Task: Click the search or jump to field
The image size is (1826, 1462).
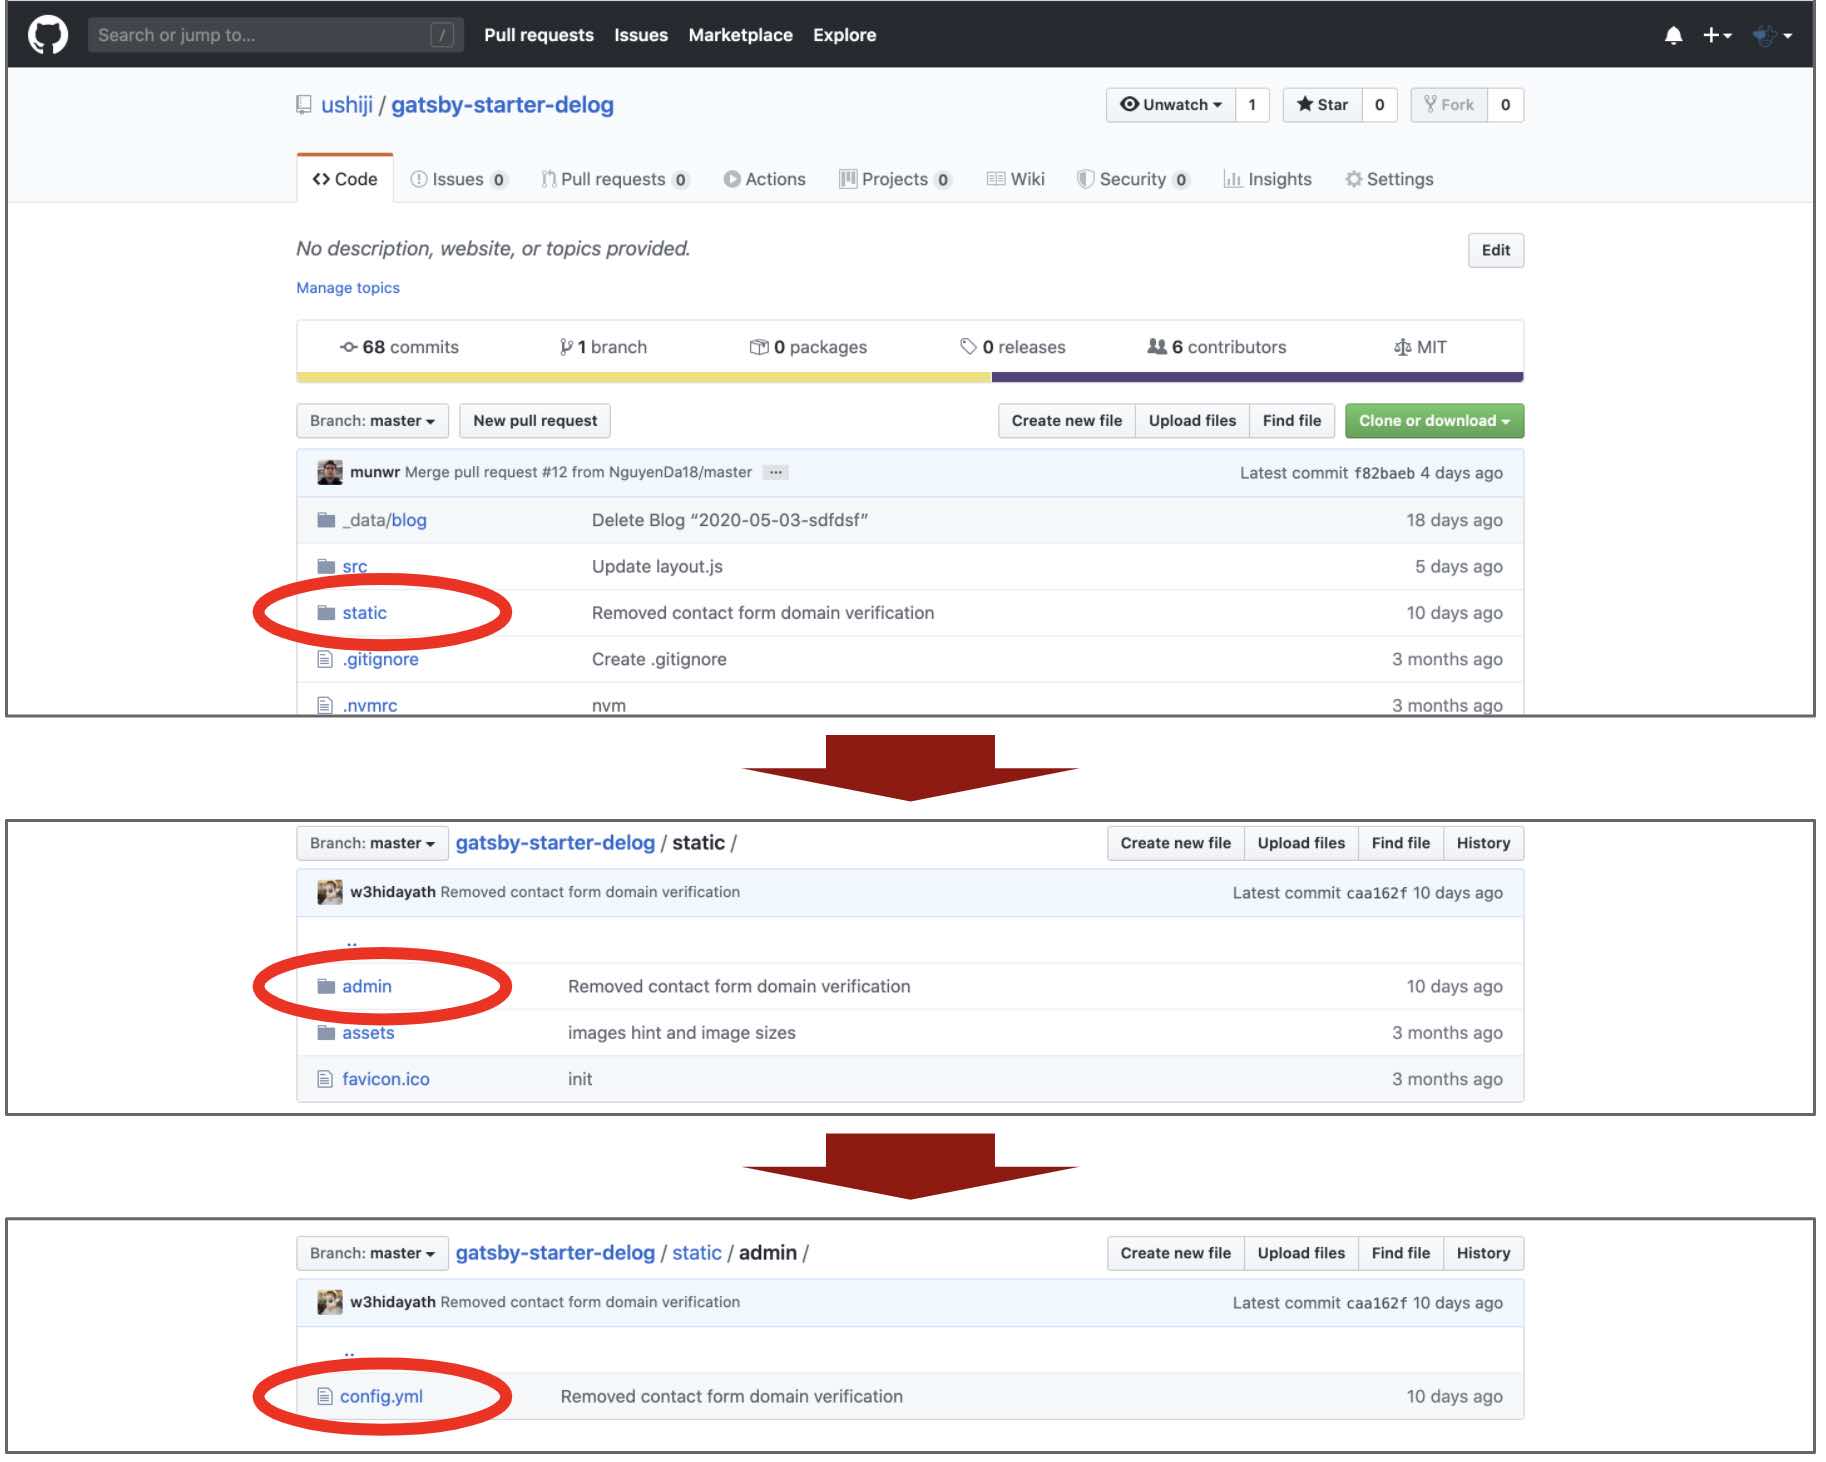Action: pyautogui.click(x=275, y=35)
